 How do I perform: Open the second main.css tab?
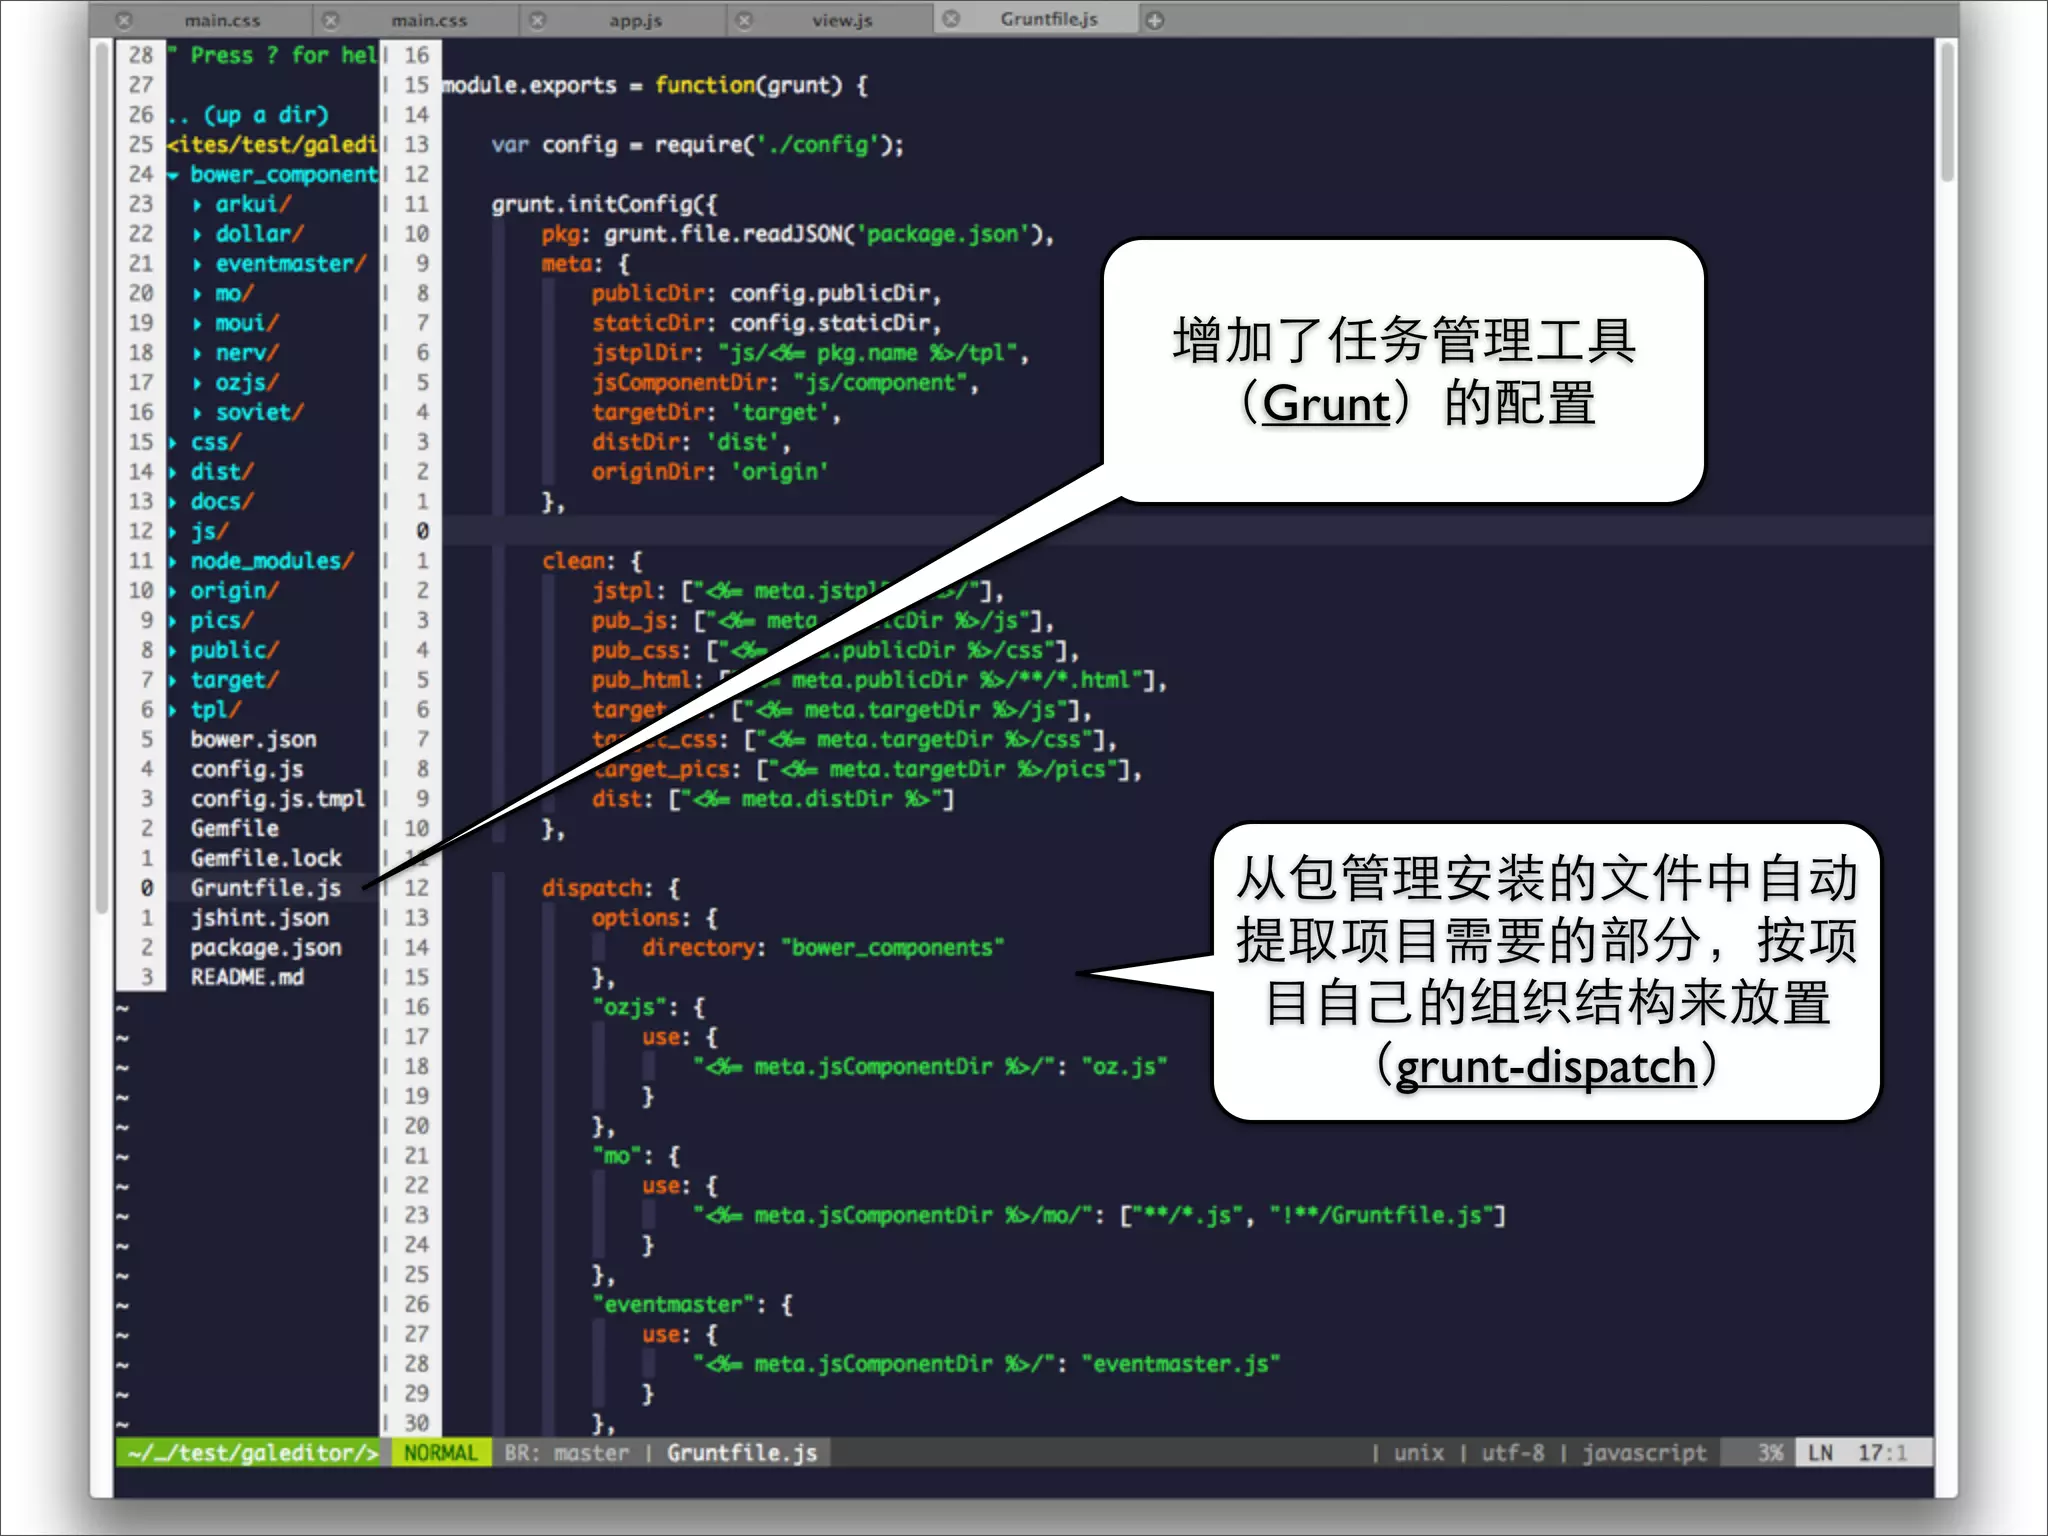[x=428, y=20]
